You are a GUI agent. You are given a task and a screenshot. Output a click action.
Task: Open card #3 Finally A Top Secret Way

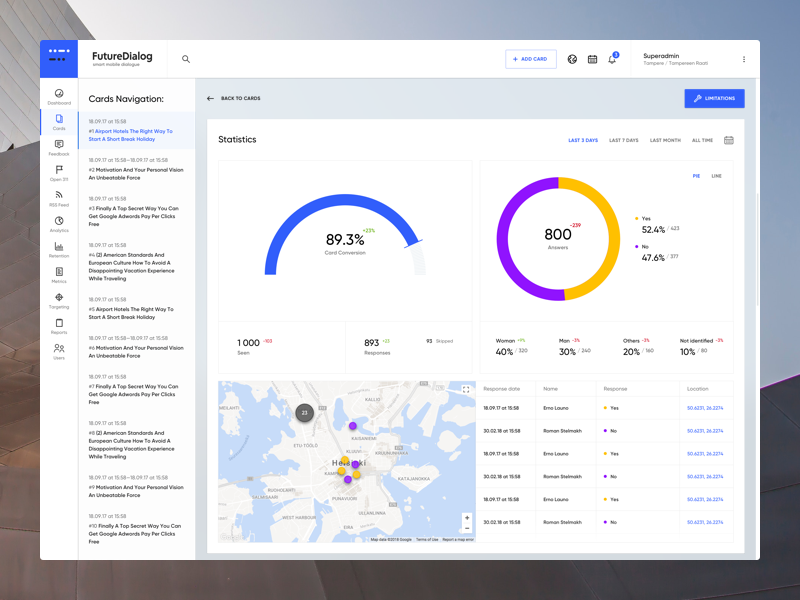click(136, 211)
